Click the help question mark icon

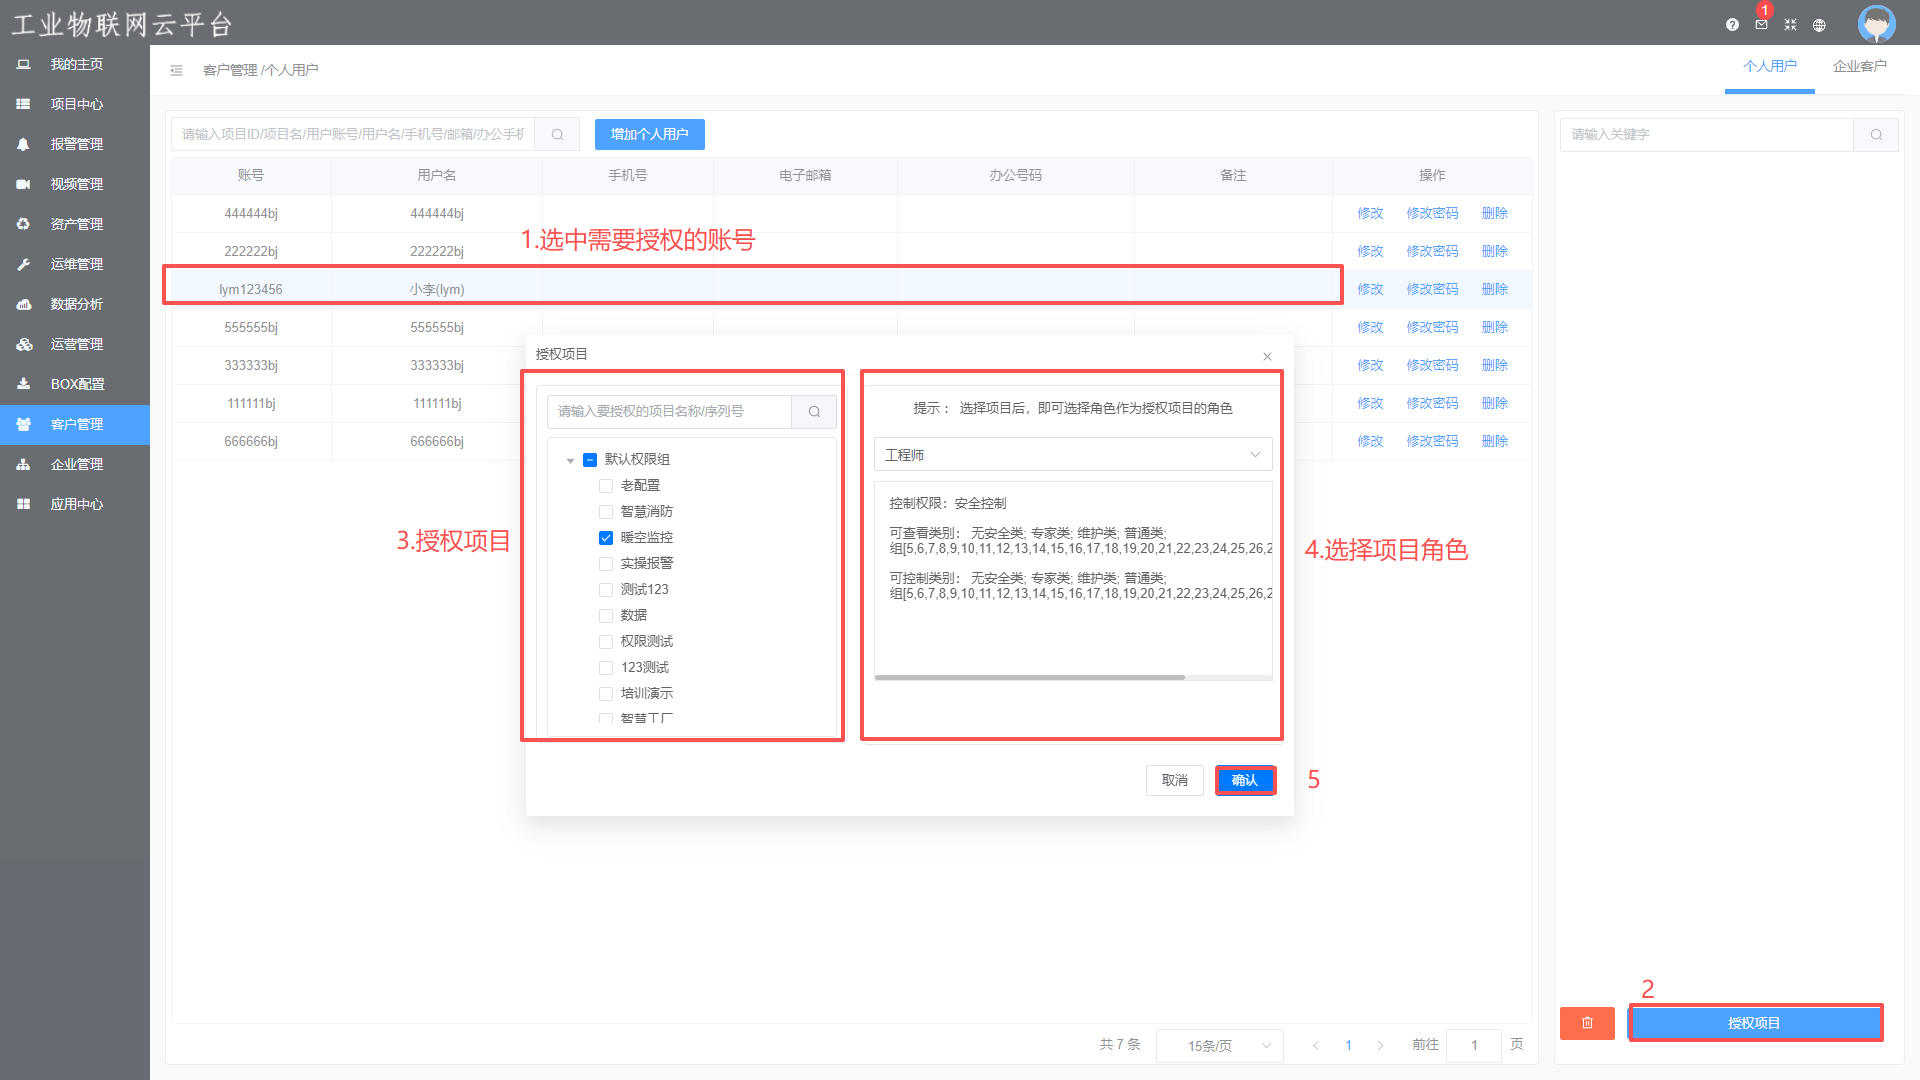pos(1732,25)
